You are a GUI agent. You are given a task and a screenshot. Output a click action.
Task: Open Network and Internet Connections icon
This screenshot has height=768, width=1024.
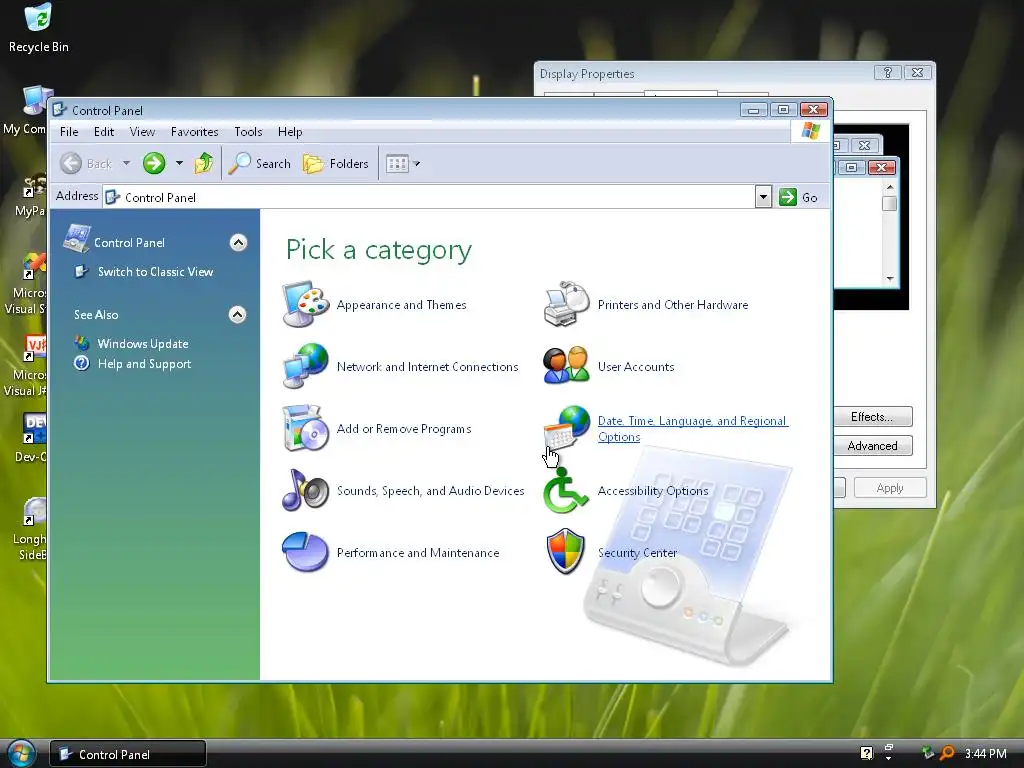coord(306,366)
